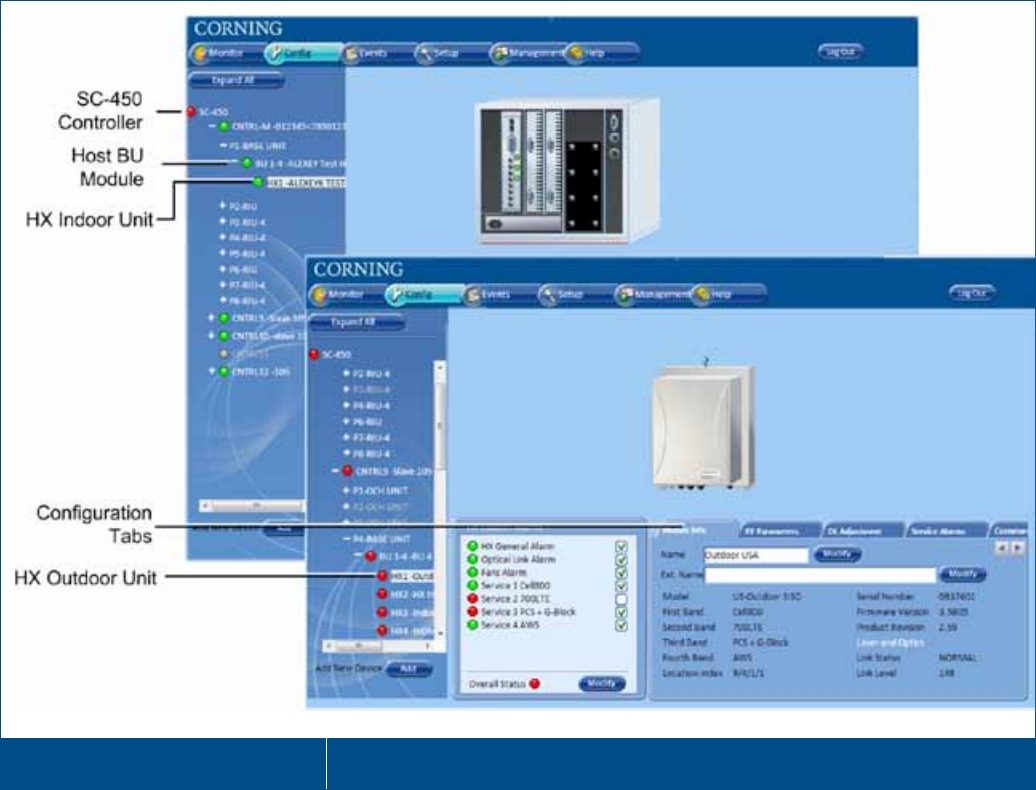The width and height of the screenshot is (1036, 790).
Task: Click Setup tools icon in back window
Action: [x=424, y=53]
